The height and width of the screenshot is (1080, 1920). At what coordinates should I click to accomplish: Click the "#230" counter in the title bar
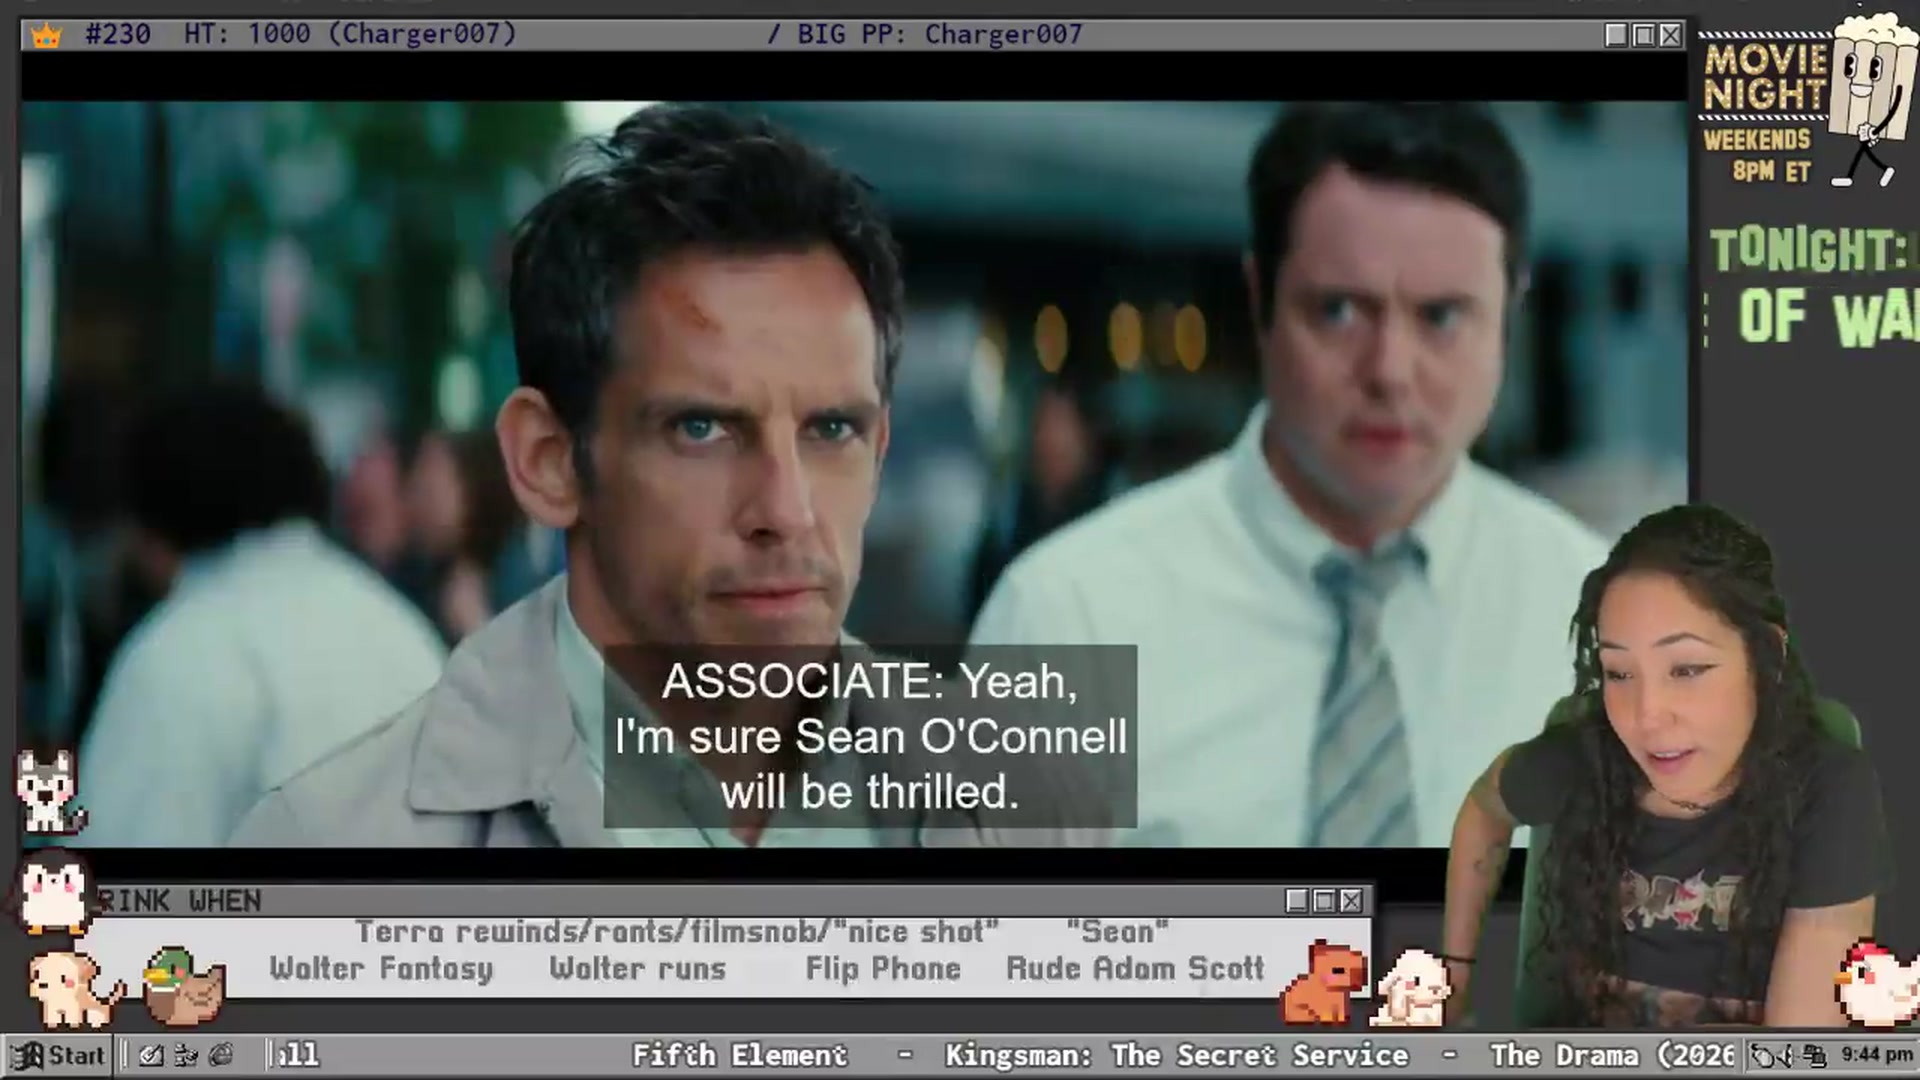[118, 34]
